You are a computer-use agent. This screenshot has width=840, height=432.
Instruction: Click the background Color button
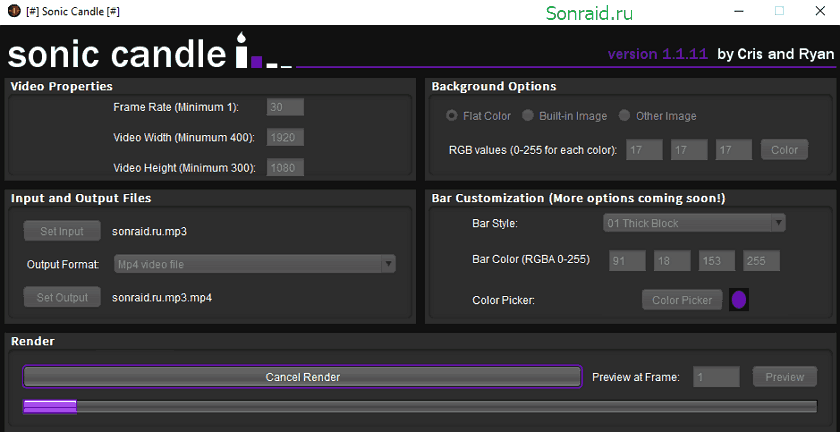coord(784,150)
